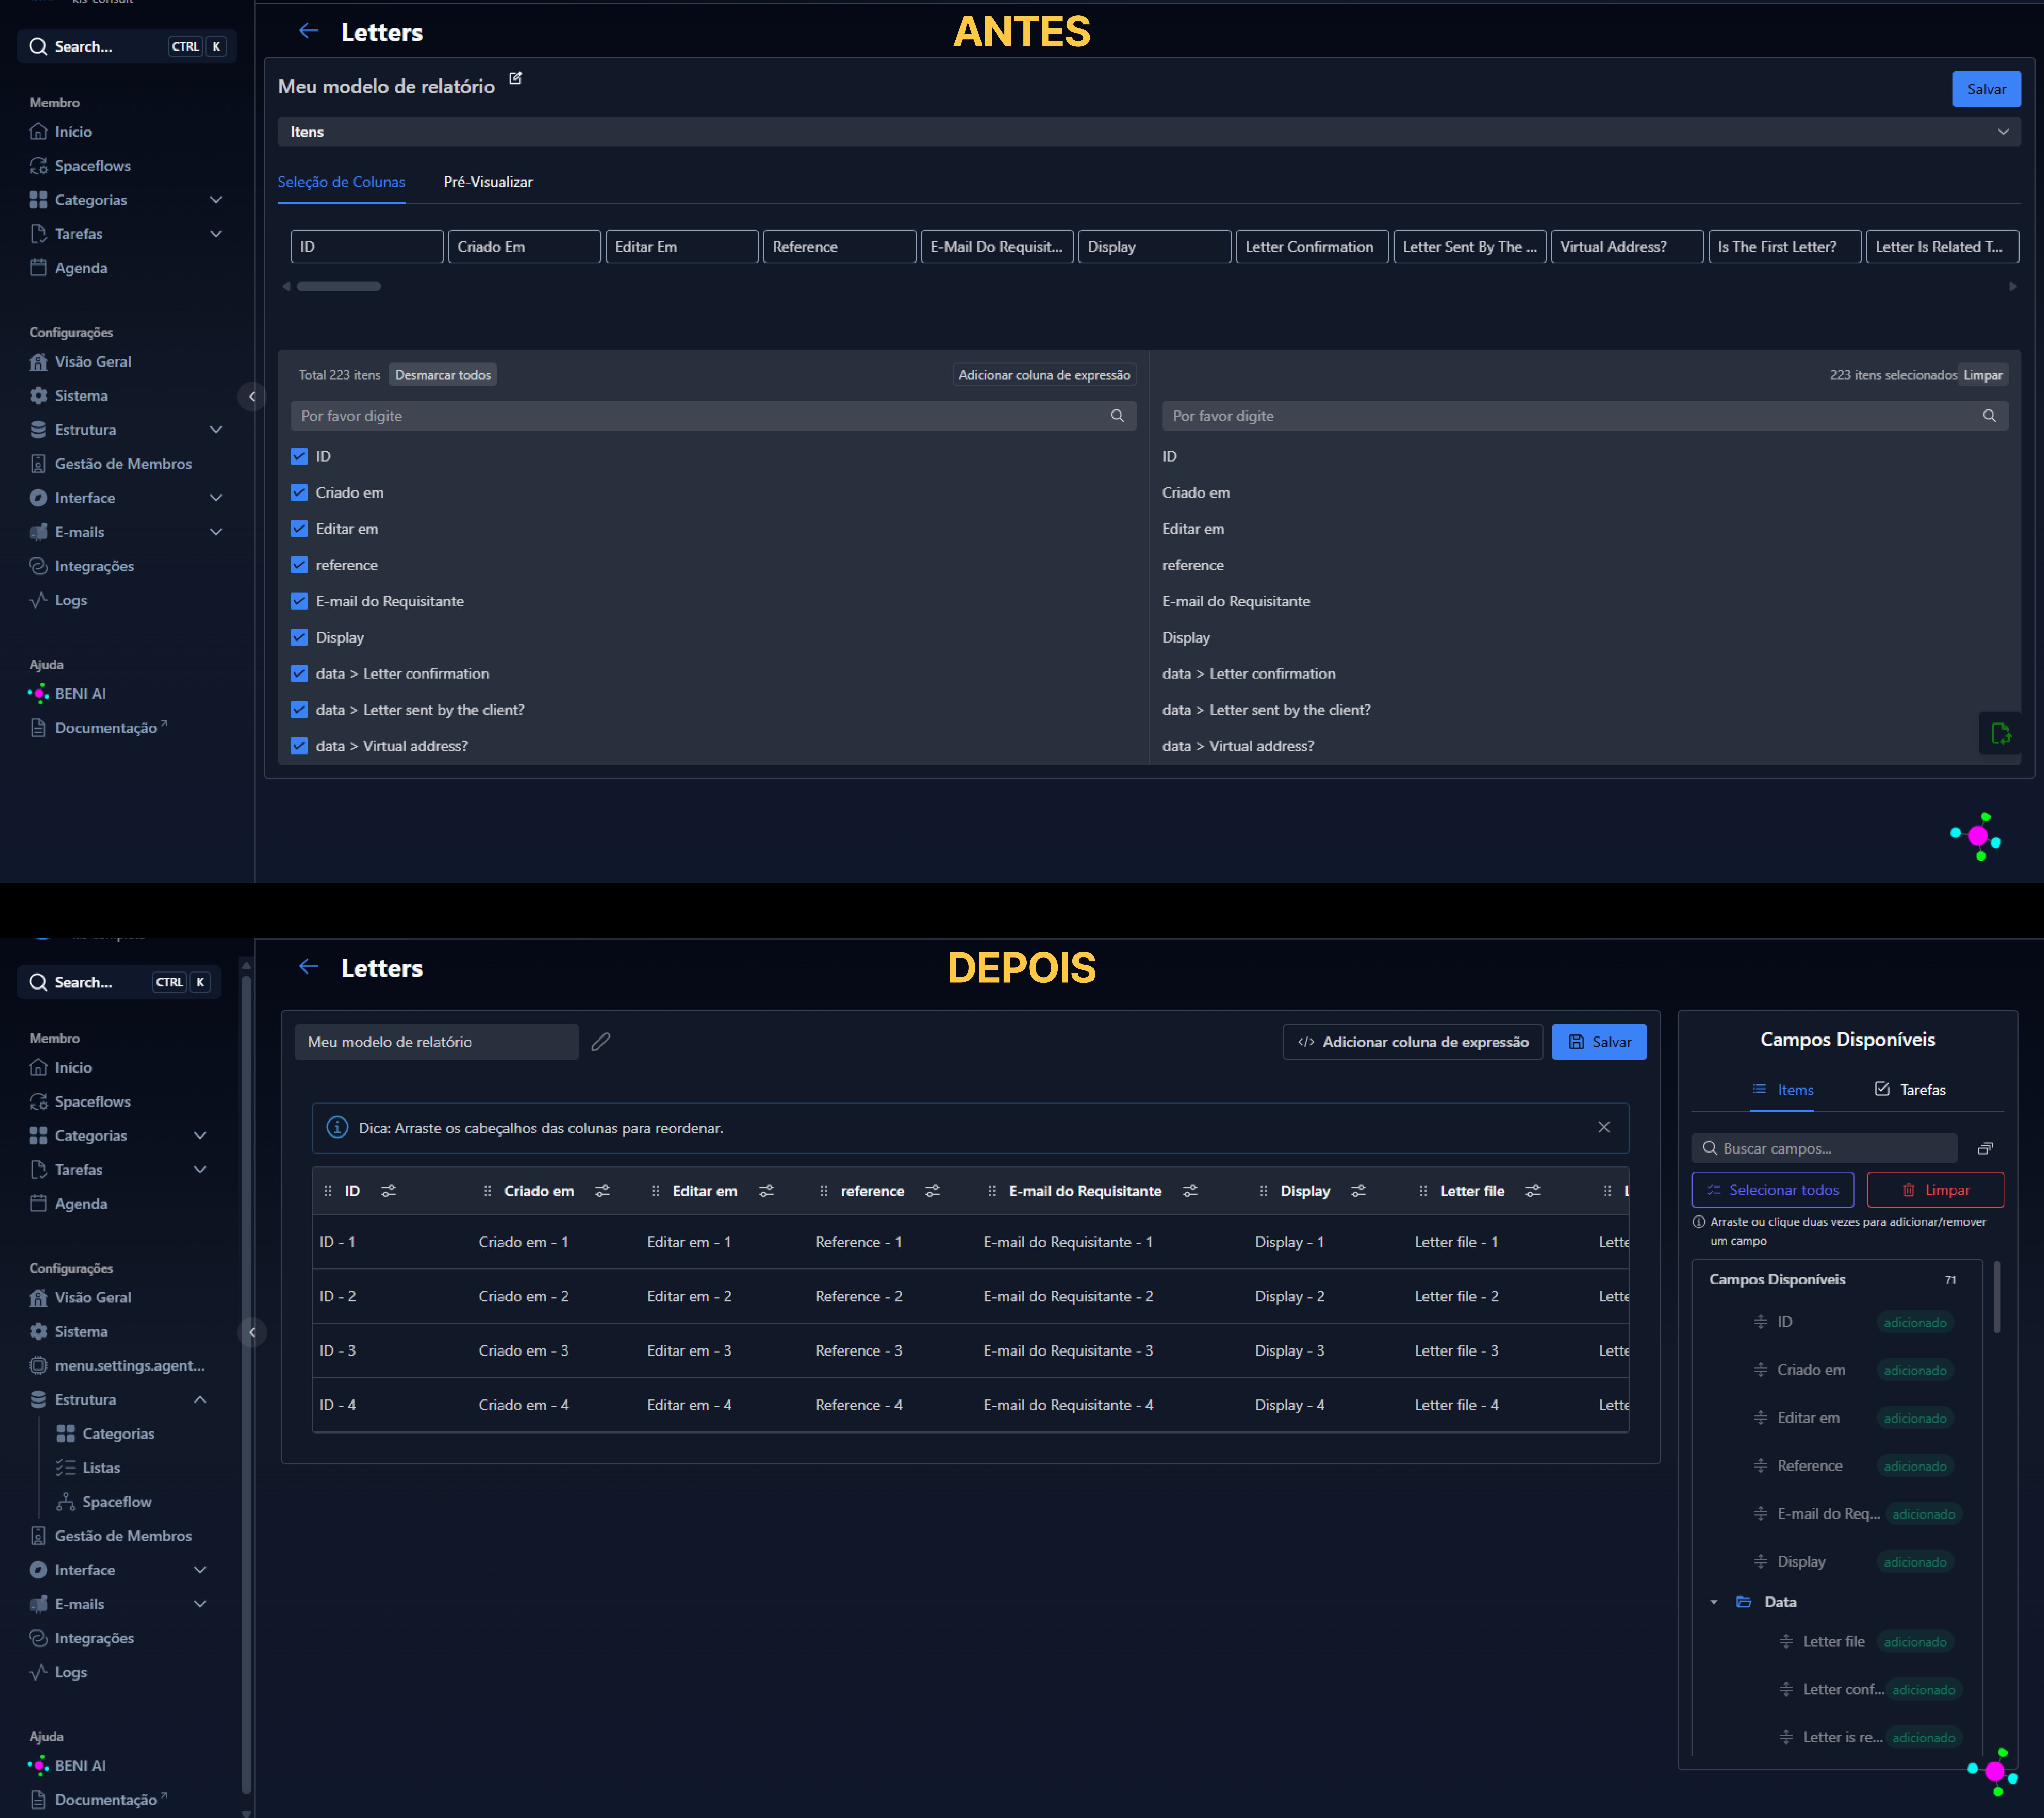
Task: Open the Spaceflow item under Estrutura
Action: pos(116,1501)
